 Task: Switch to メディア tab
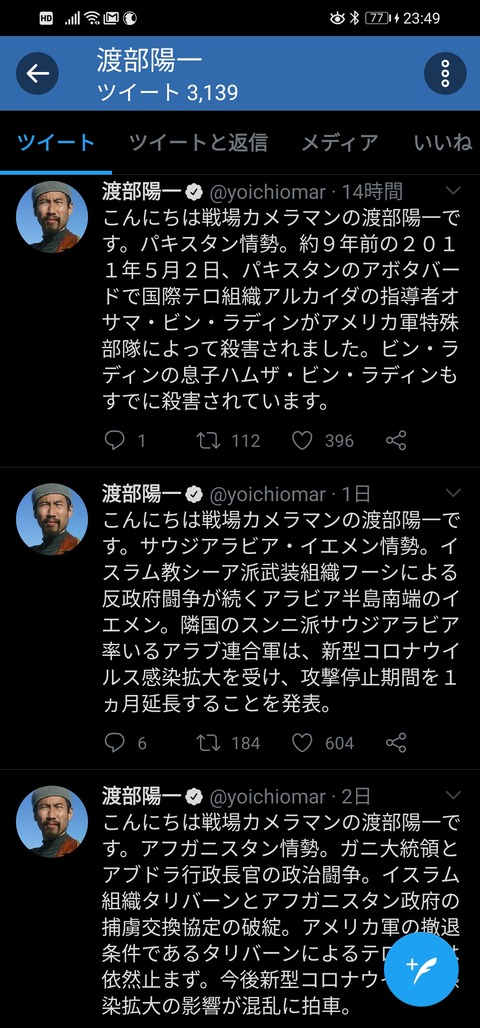pyautogui.click(x=340, y=142)
